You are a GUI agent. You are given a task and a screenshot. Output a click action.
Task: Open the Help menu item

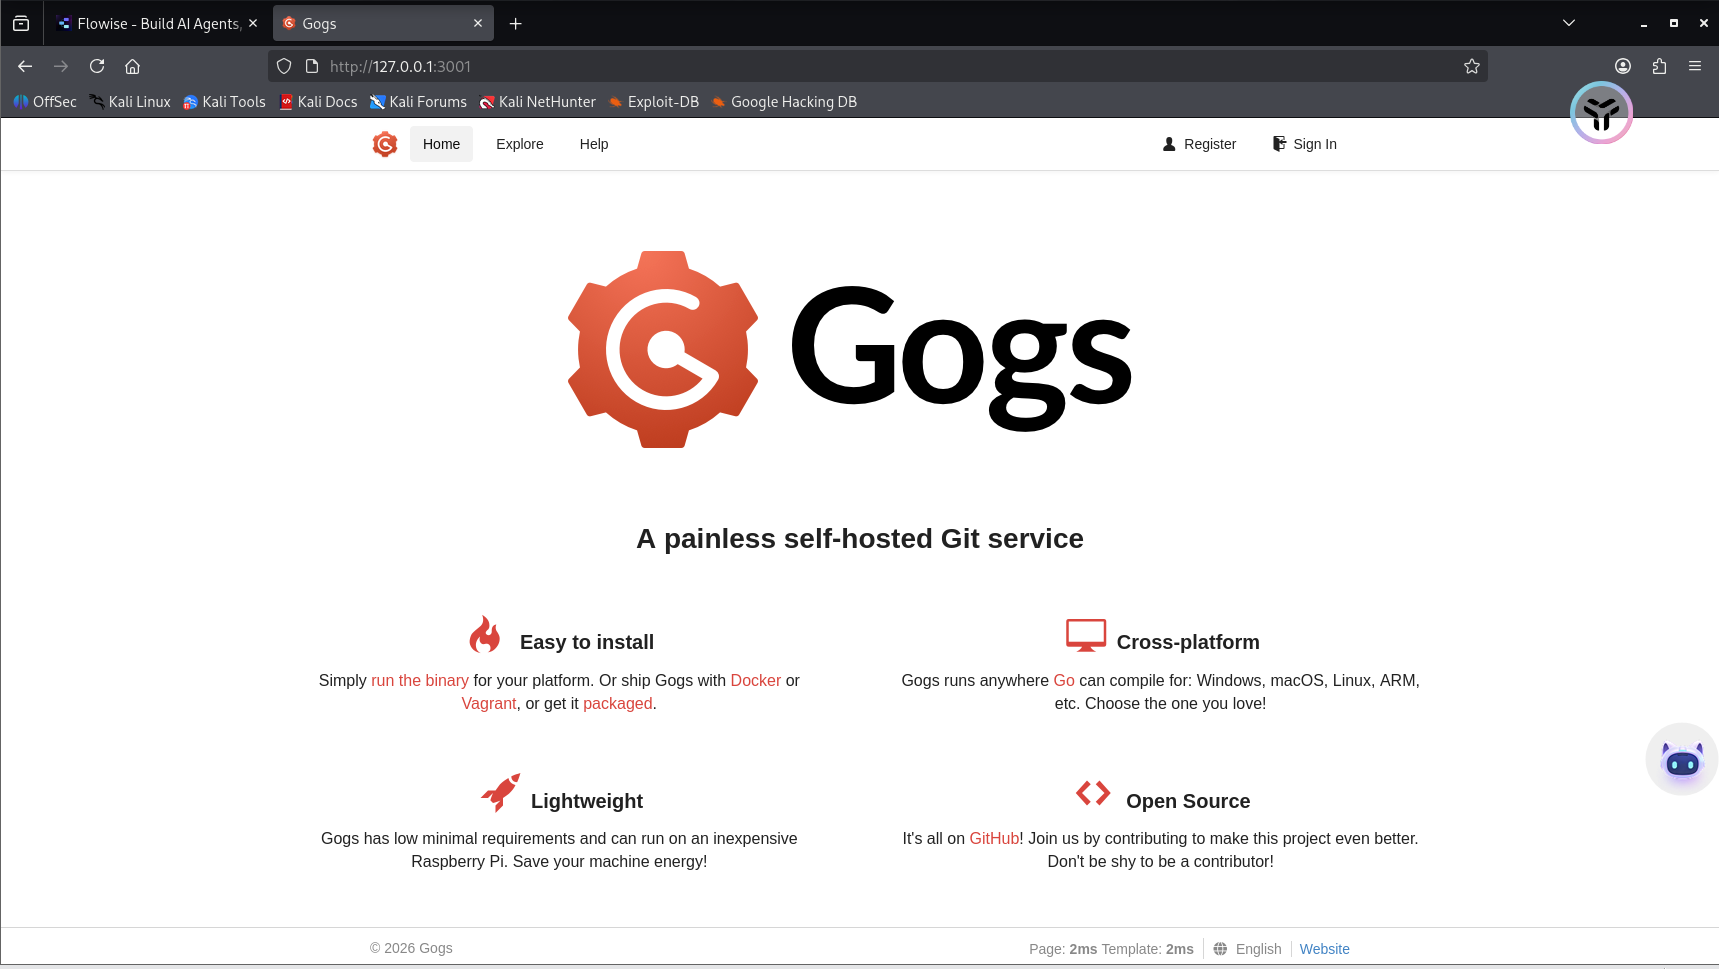tap(593, 144)
